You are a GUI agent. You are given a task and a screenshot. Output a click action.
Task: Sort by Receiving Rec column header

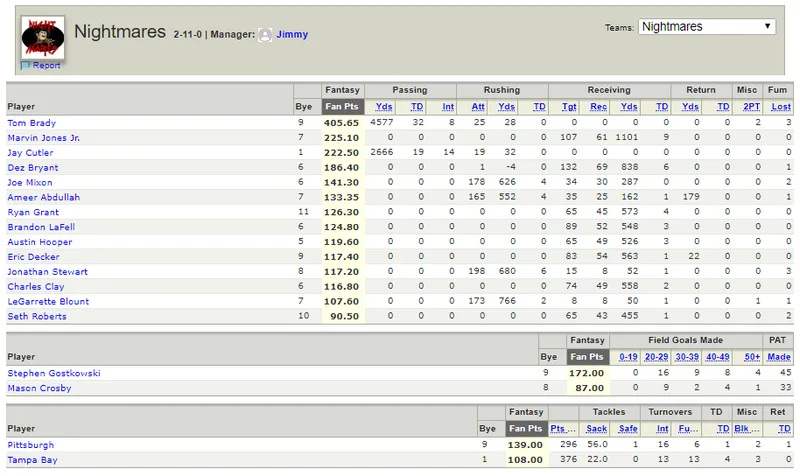pos(598,107)
